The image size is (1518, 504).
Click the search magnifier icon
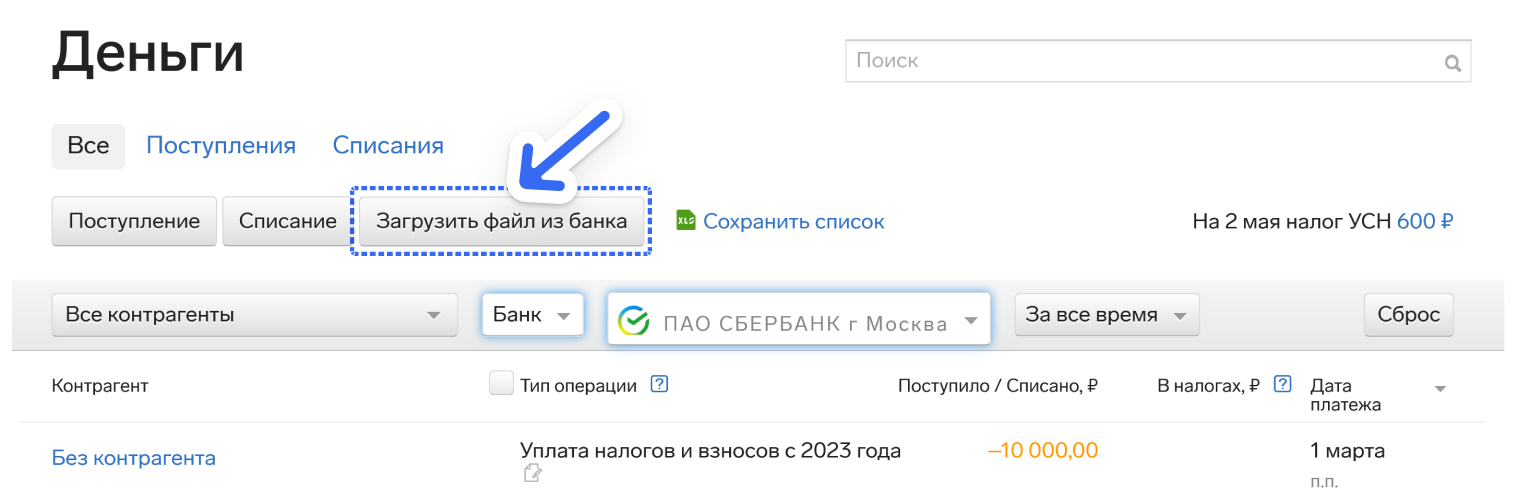click(x=1452, y=63)
